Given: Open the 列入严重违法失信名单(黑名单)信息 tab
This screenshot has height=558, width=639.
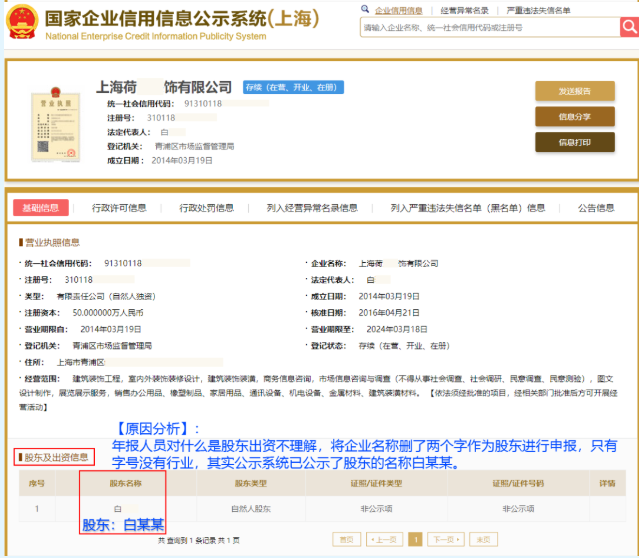Looking at the screenshot, I should click(468, 208).
